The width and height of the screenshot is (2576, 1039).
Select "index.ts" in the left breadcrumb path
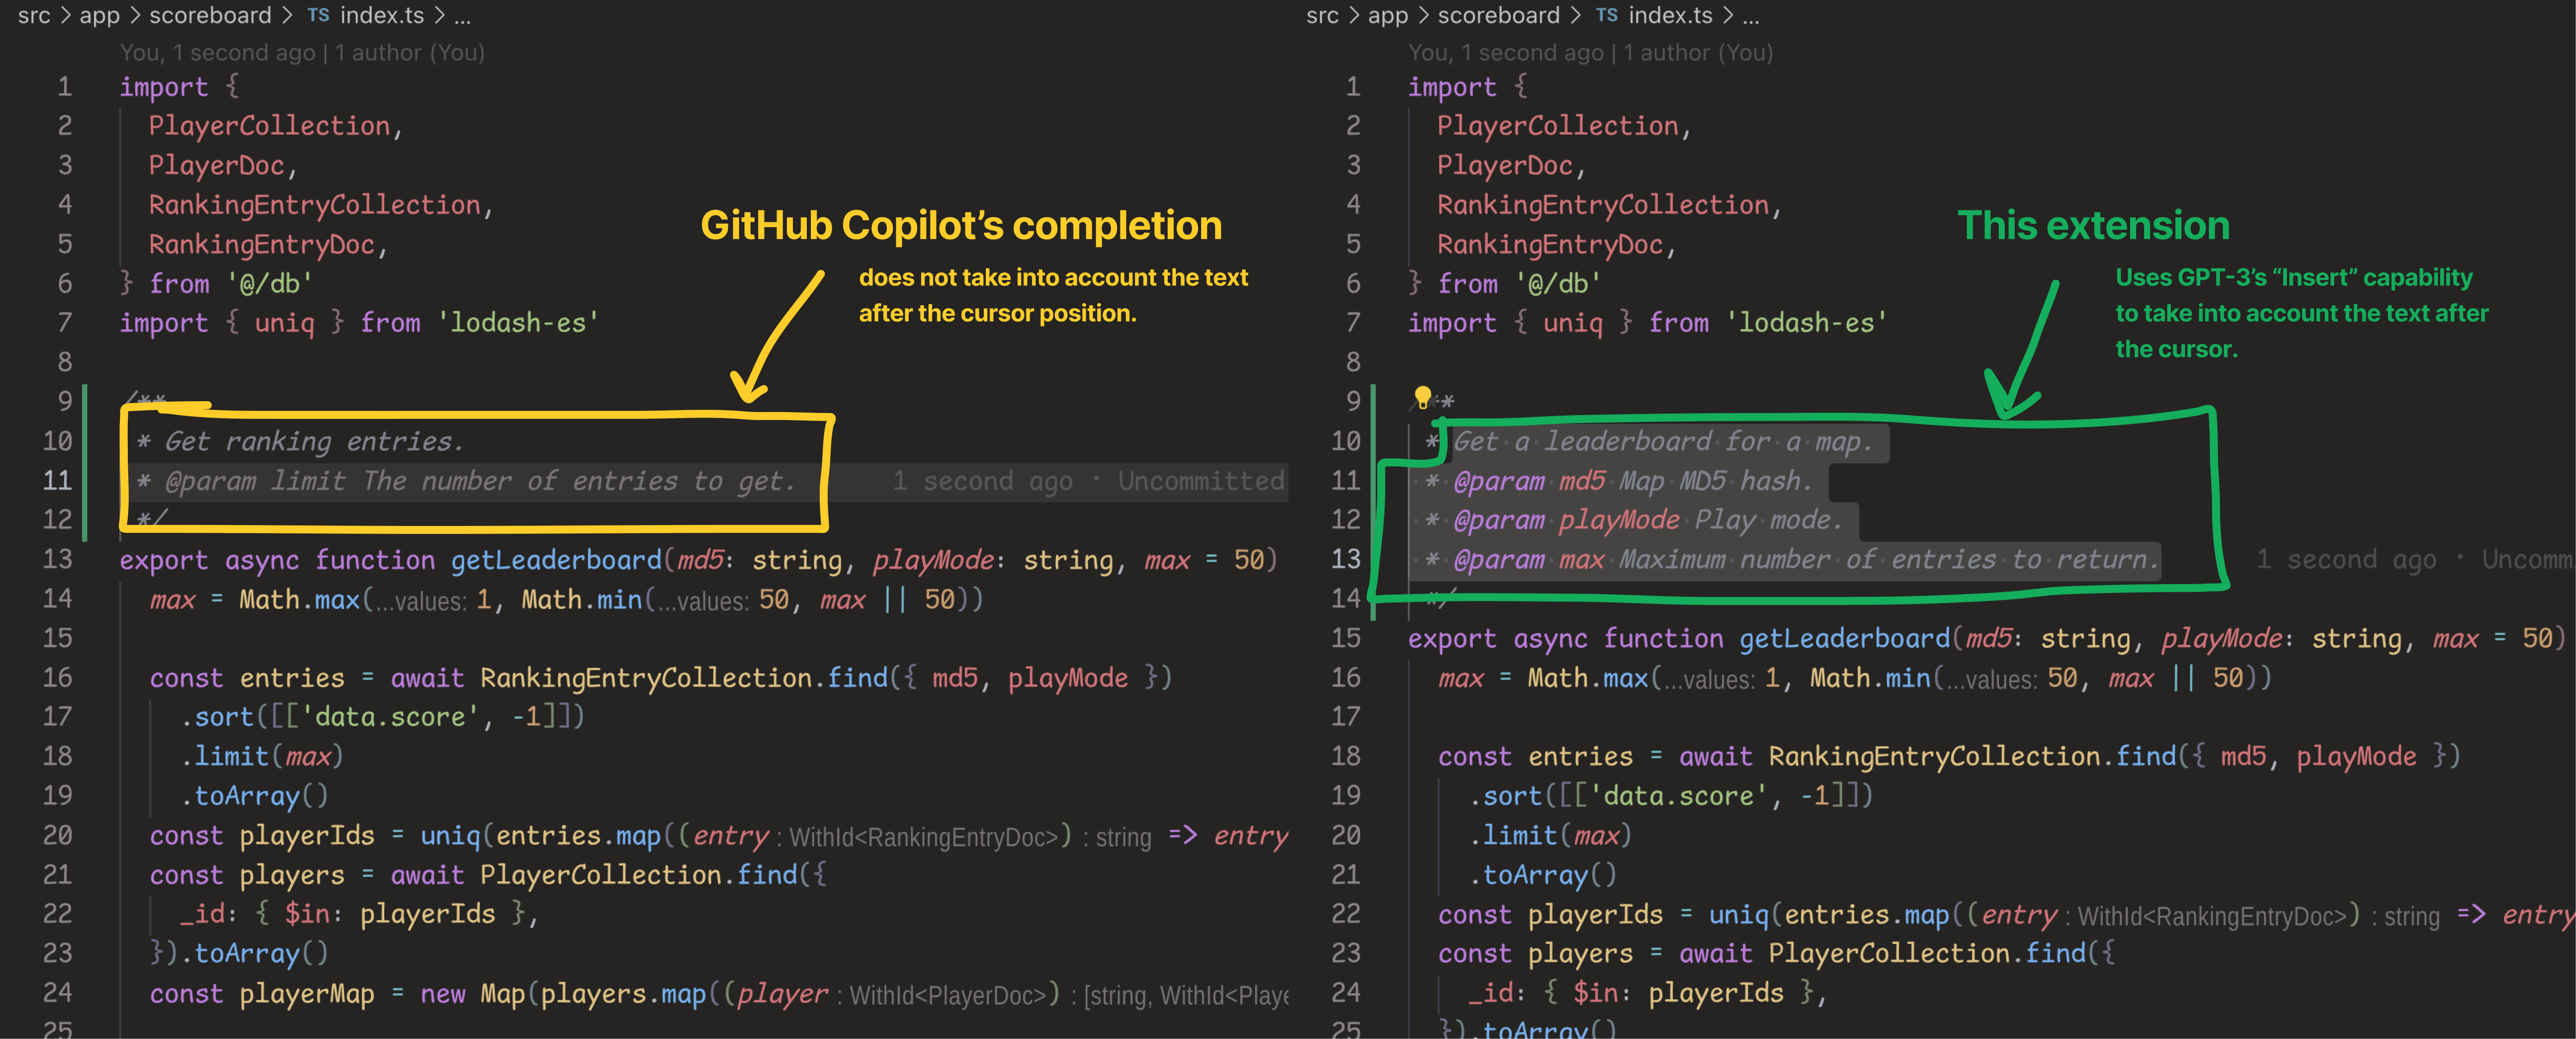click(x=382, y=15)
